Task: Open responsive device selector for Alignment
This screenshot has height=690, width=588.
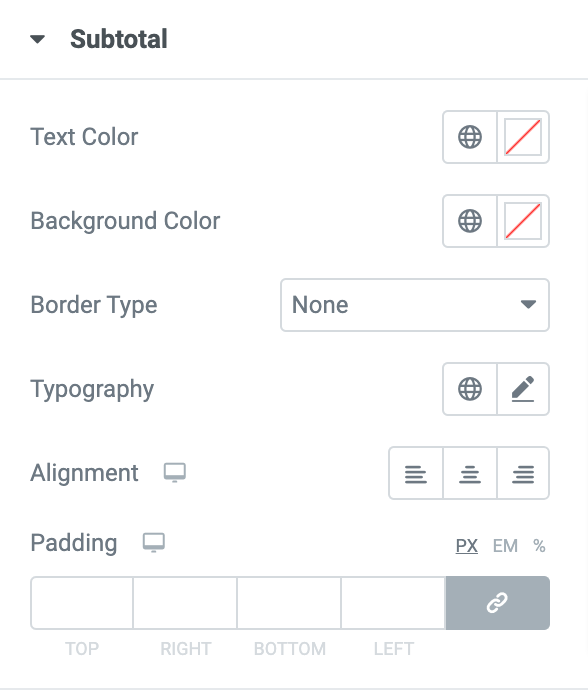Action: click(x=175, y=473)
